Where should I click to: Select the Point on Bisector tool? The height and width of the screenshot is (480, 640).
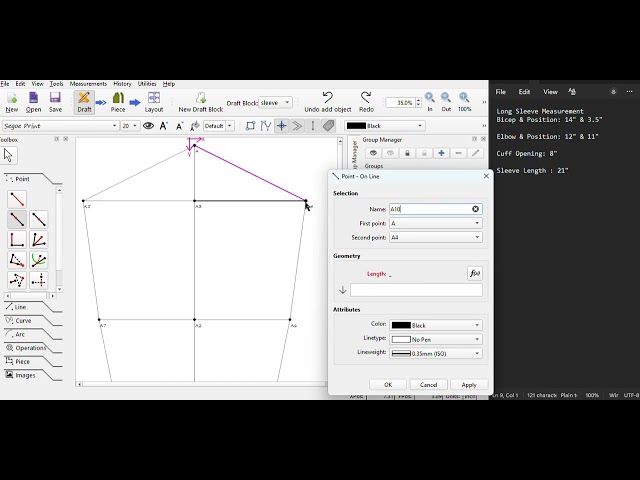point(38,240)
